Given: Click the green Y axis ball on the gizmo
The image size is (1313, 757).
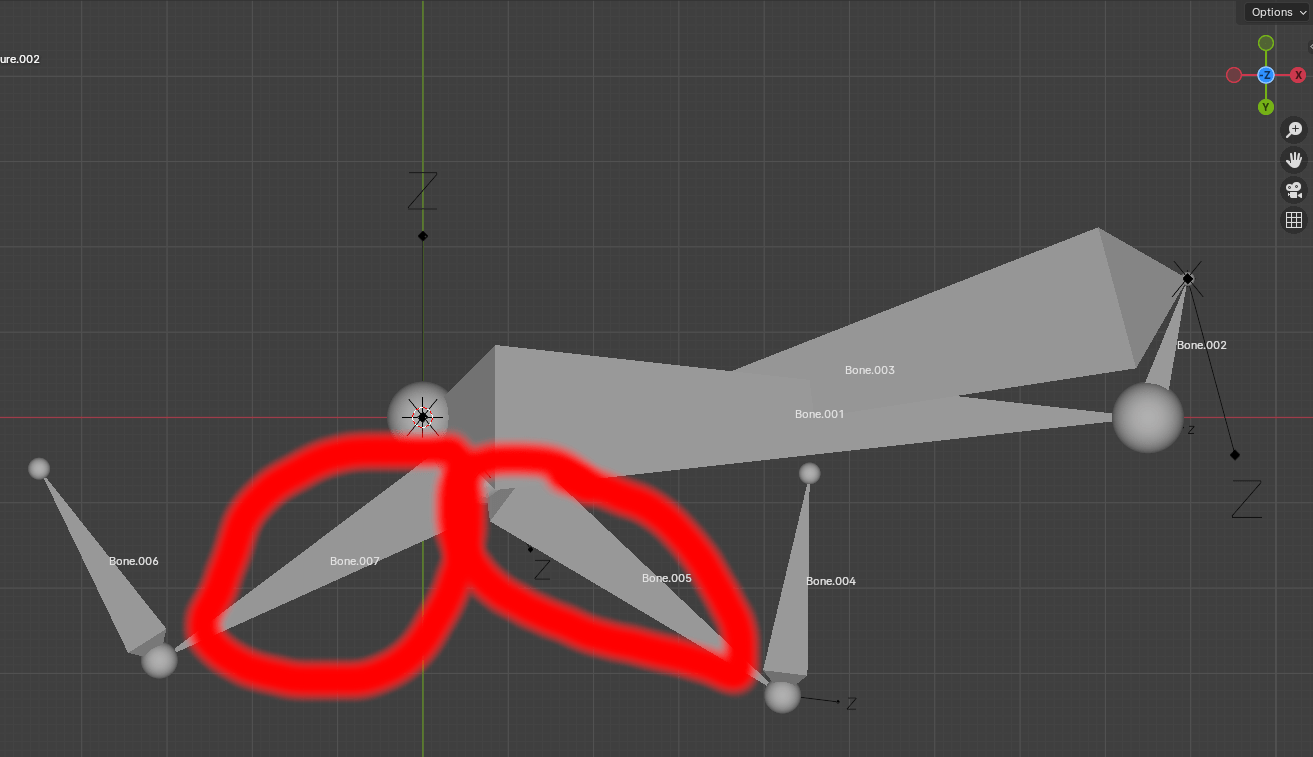Looking at the screenshot, I should (x=1266, y=105).
